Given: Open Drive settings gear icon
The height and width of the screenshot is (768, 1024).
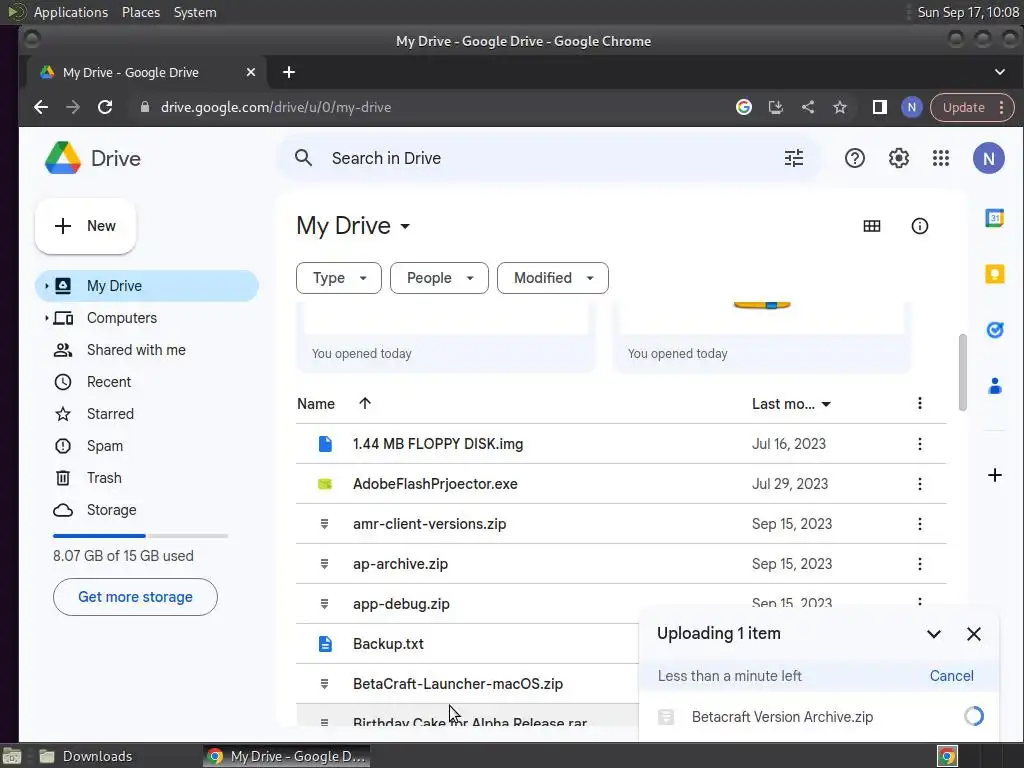Looking at the screenshot, I should [x=899, y=158].
